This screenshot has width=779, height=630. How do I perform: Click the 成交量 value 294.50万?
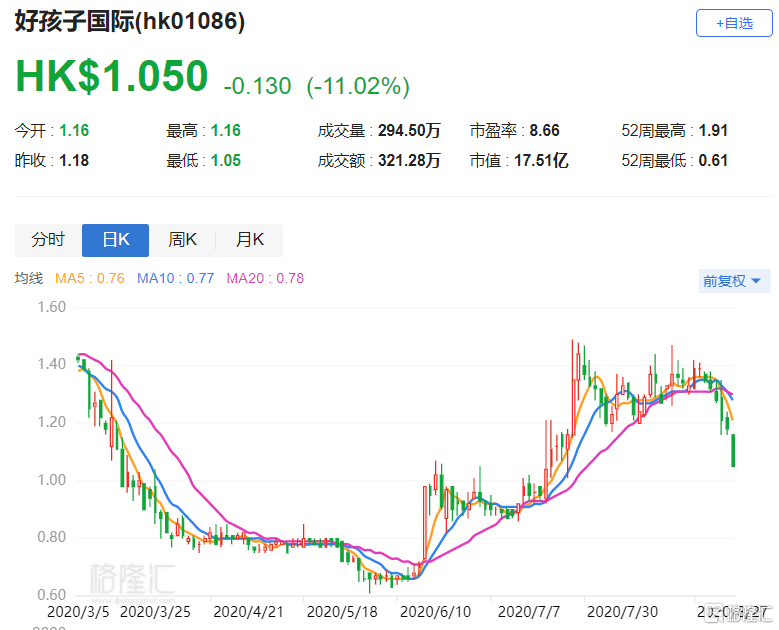409,131
